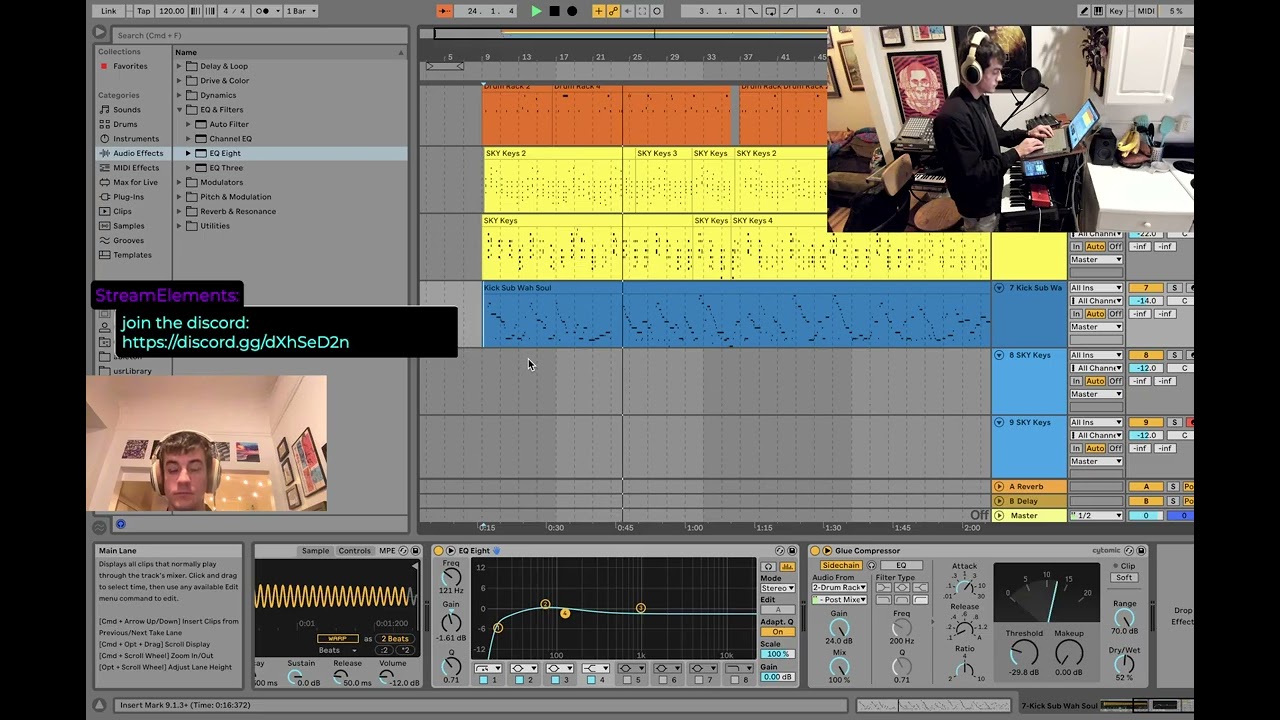This screenshot has width=1280, height=720.
Task: Collapse the EQ & Filters folder
Action: (x=179, y=110)
